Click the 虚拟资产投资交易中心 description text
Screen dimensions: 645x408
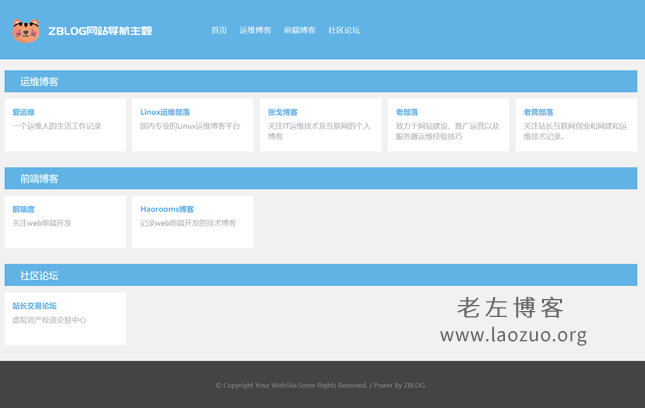(49, 320)
